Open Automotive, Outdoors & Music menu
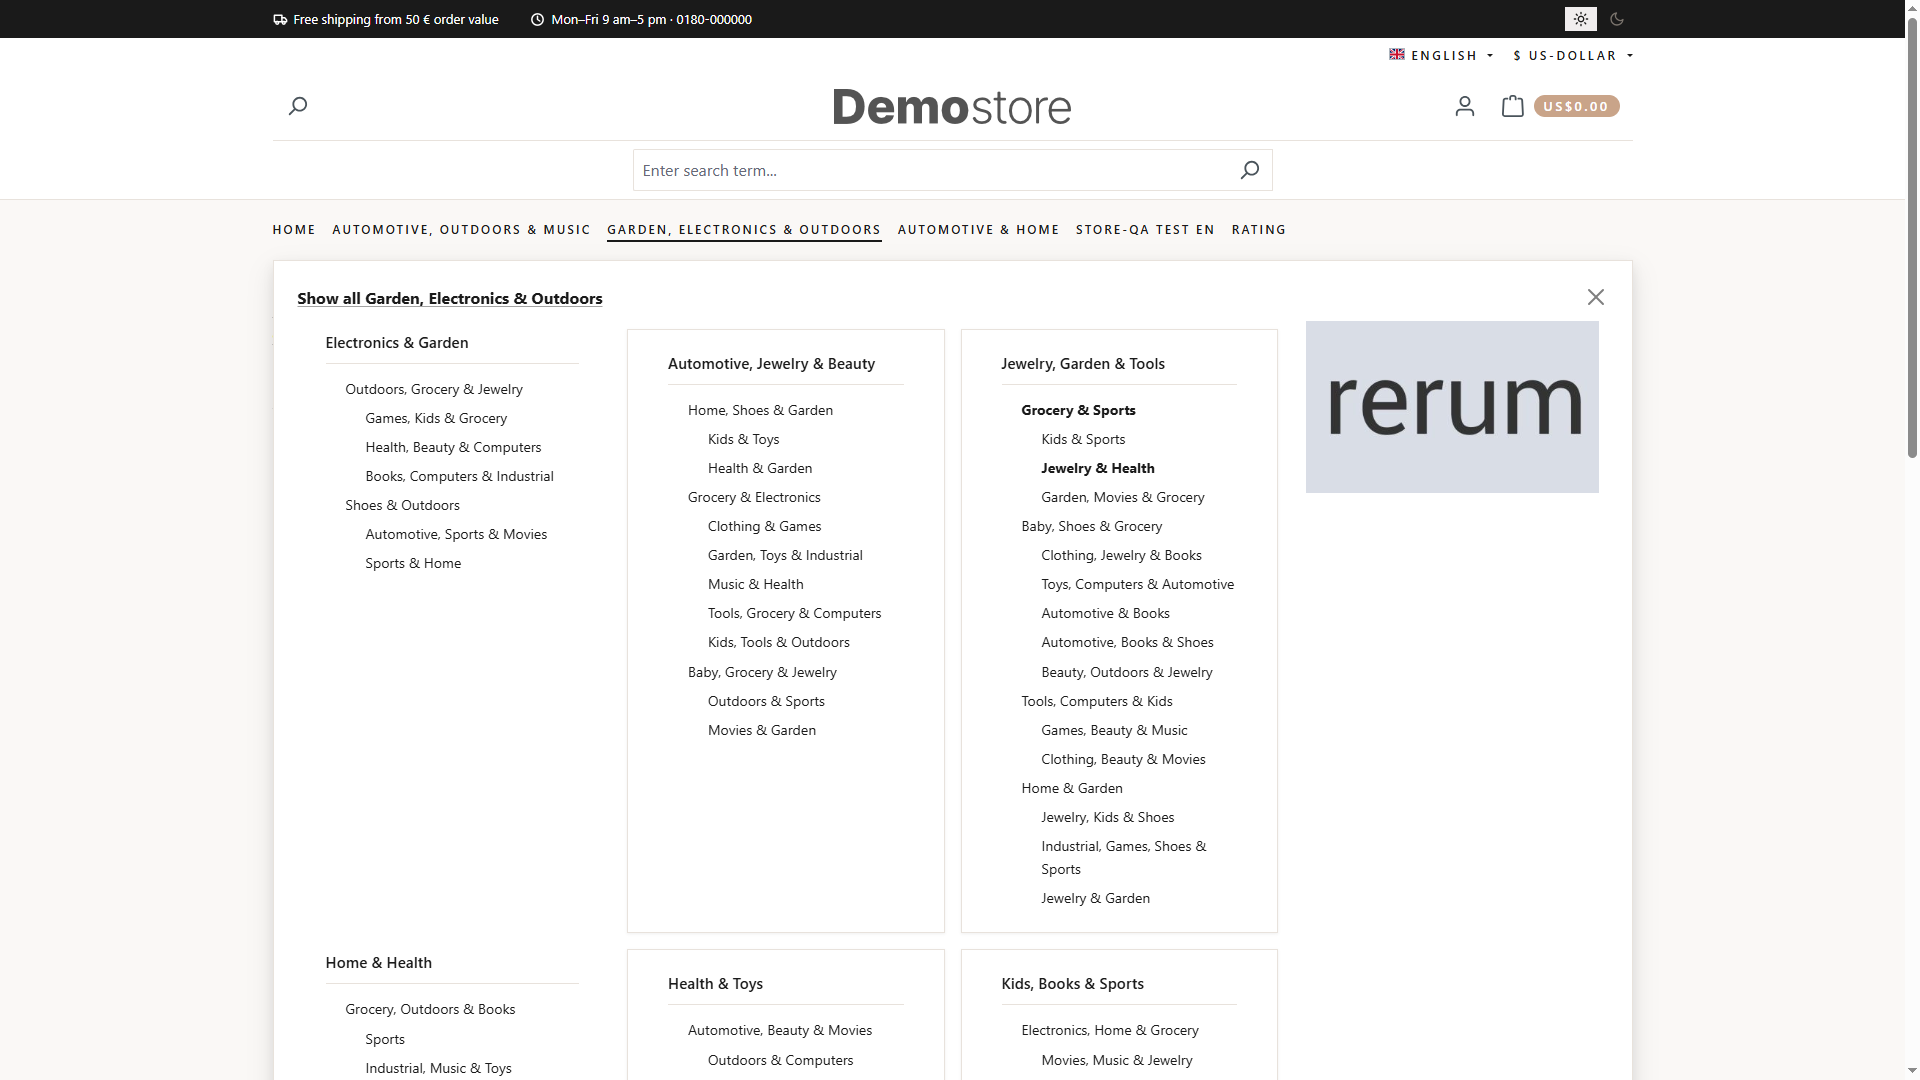Viewport: 1920px width, 1080px height. (461, 230)
